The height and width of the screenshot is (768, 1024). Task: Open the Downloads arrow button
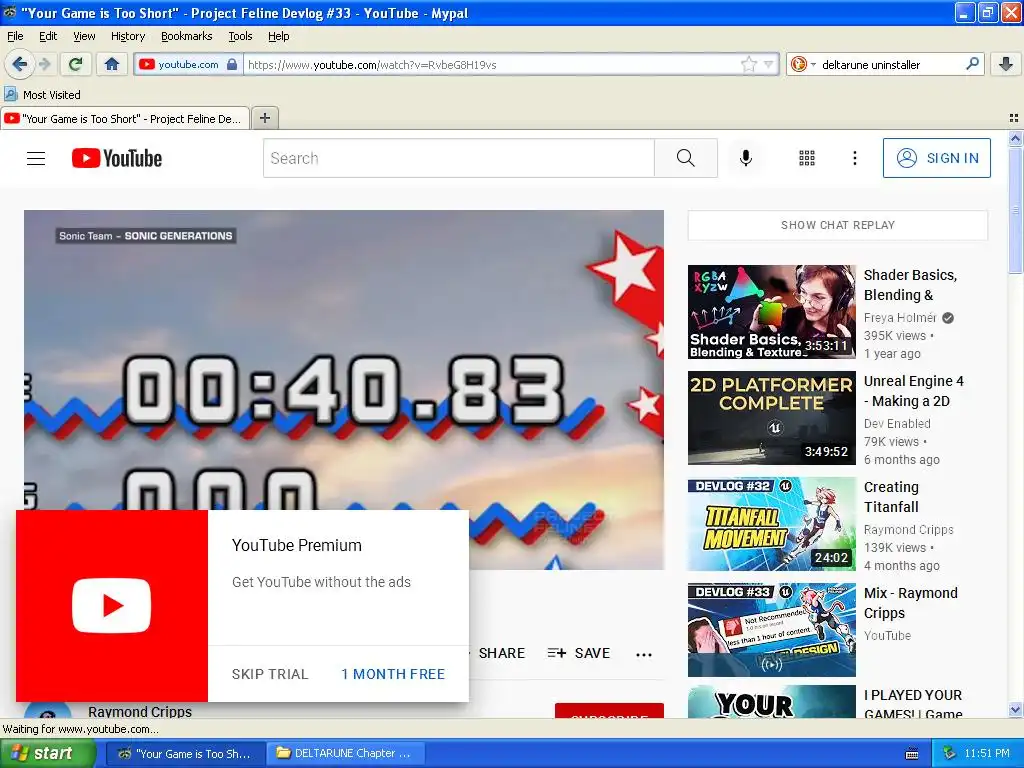(x=1006, y=64)
